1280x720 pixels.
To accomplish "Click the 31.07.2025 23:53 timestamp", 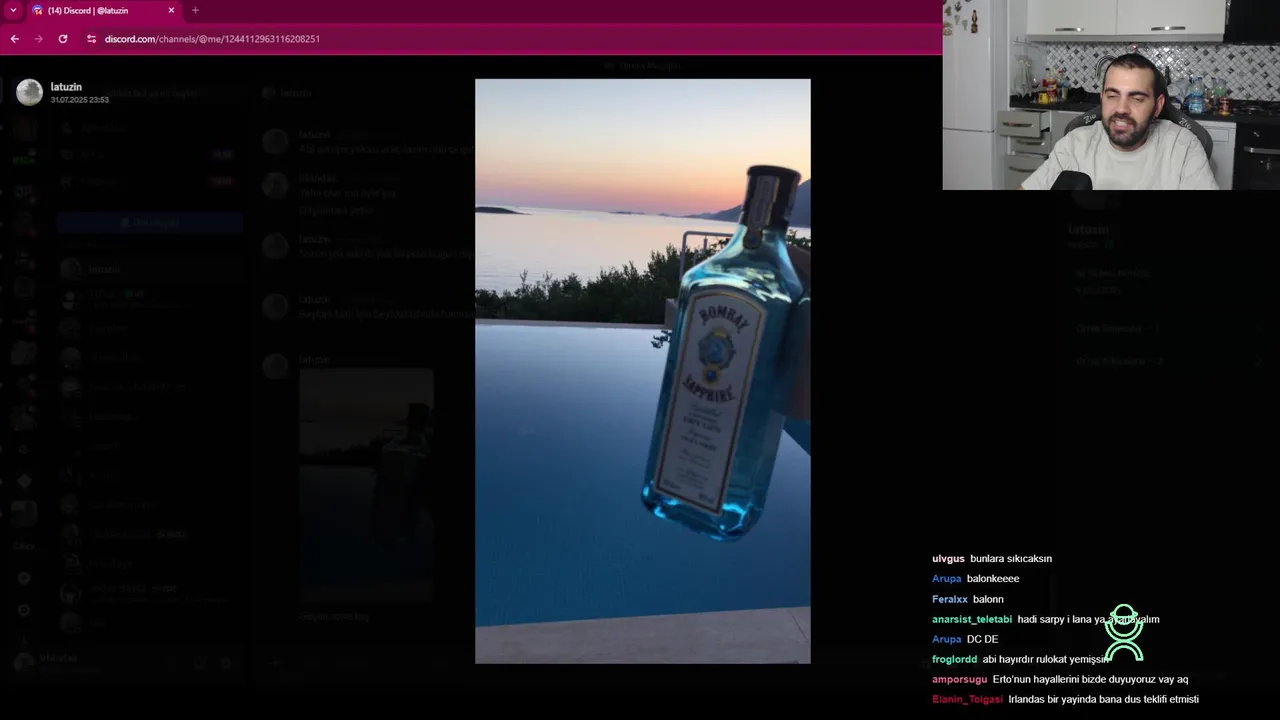I will click(80, 100).
